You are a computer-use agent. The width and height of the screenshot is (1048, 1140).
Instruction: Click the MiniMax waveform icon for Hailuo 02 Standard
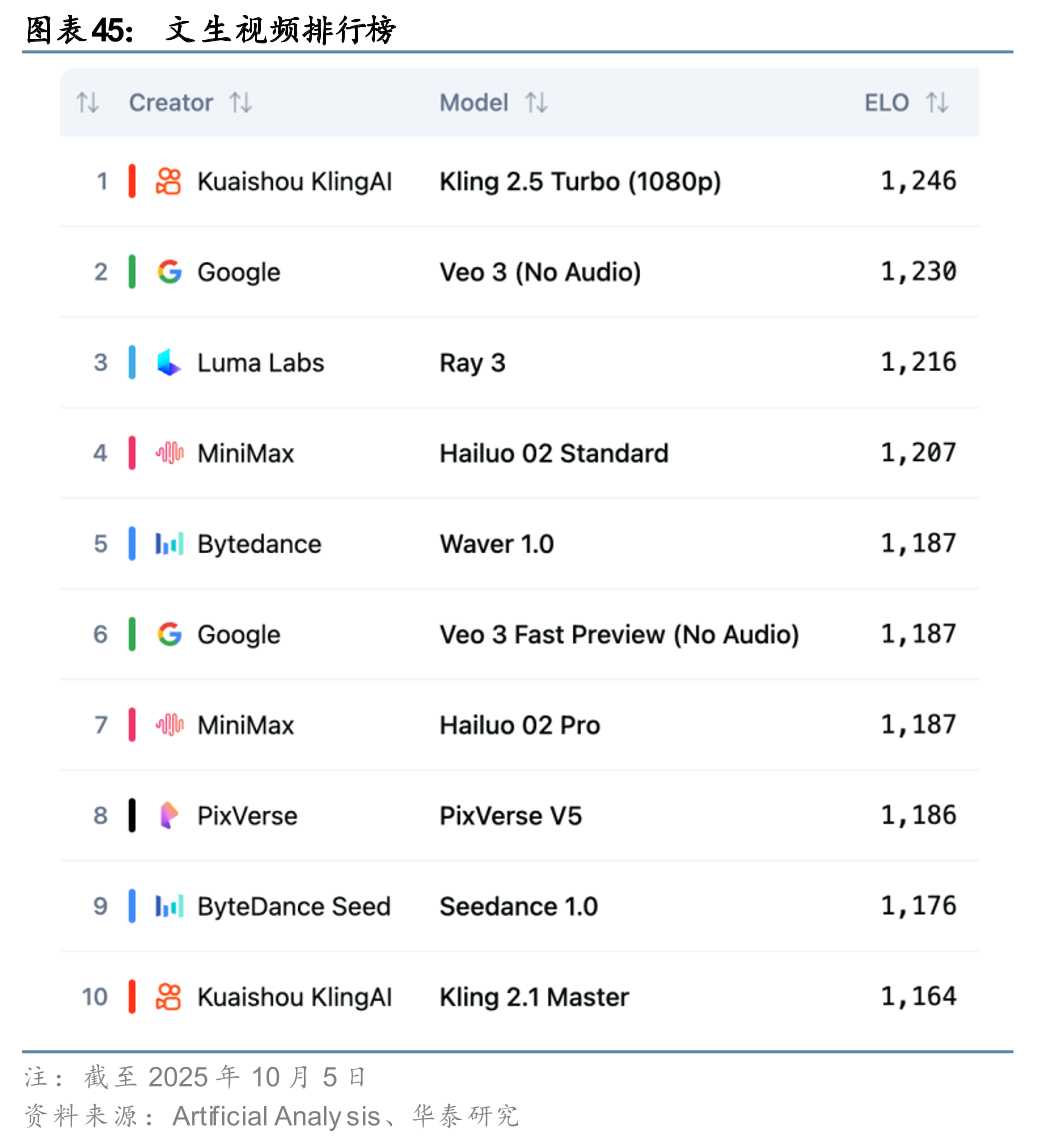pos(169,453)
